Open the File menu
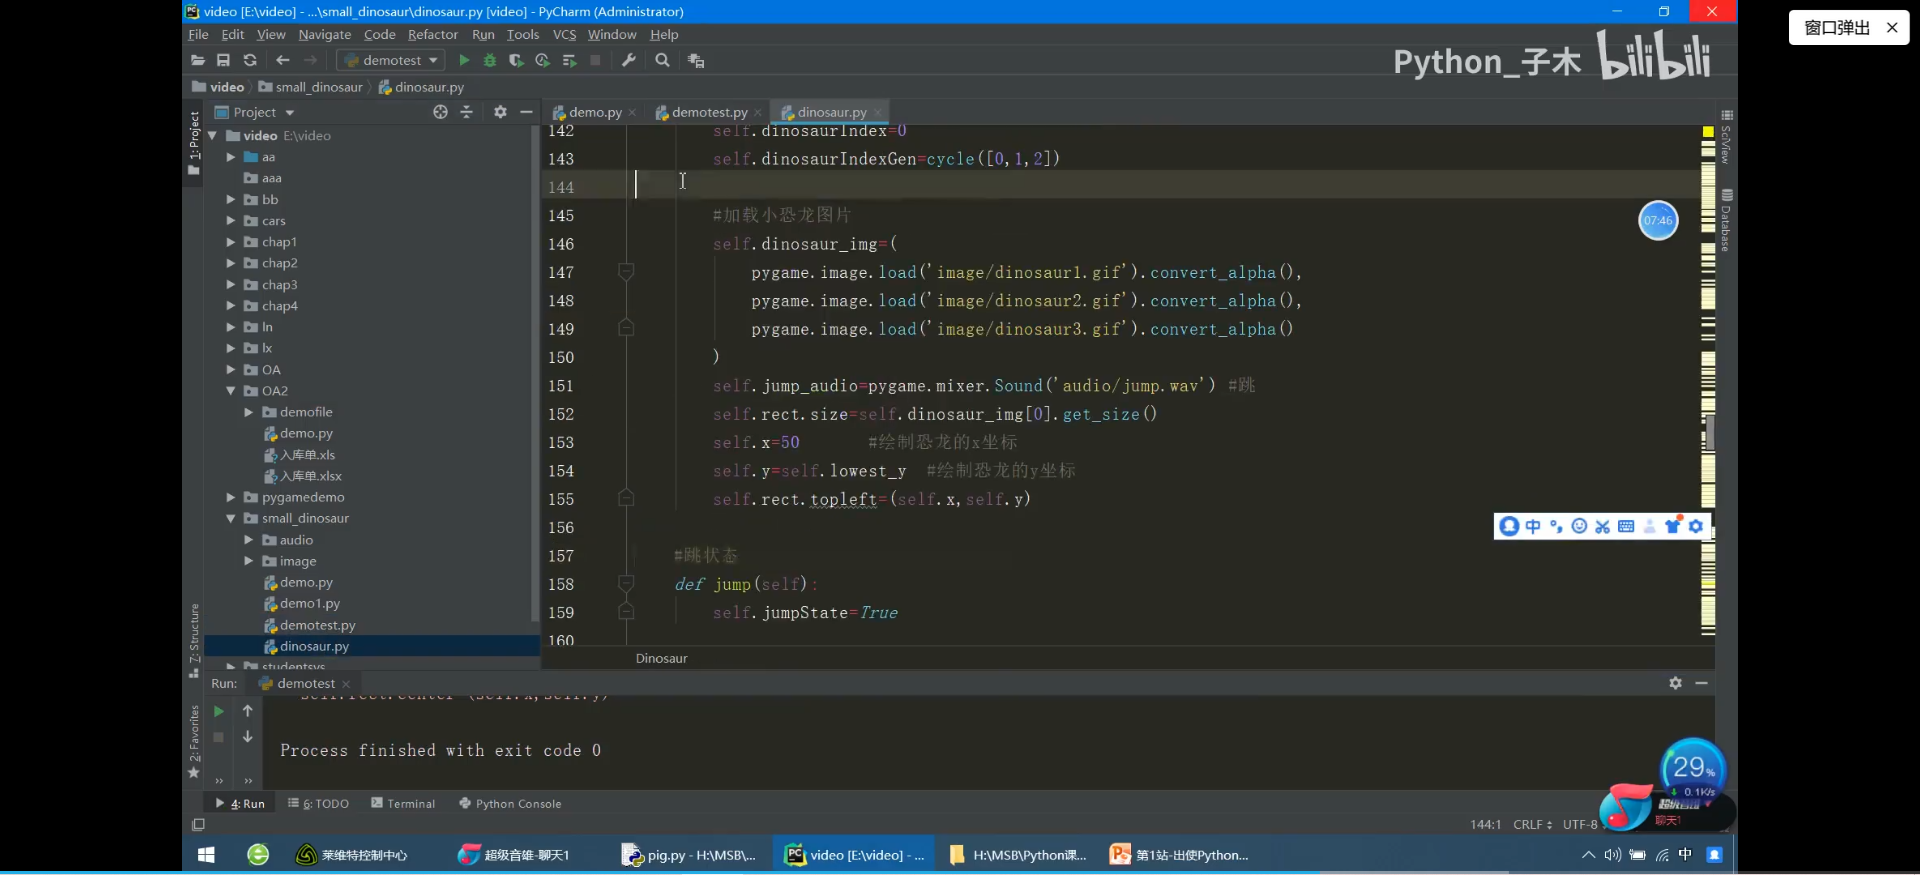This screenshot has height=875, width=1920. pyautogui.click(x=198, y=34)
